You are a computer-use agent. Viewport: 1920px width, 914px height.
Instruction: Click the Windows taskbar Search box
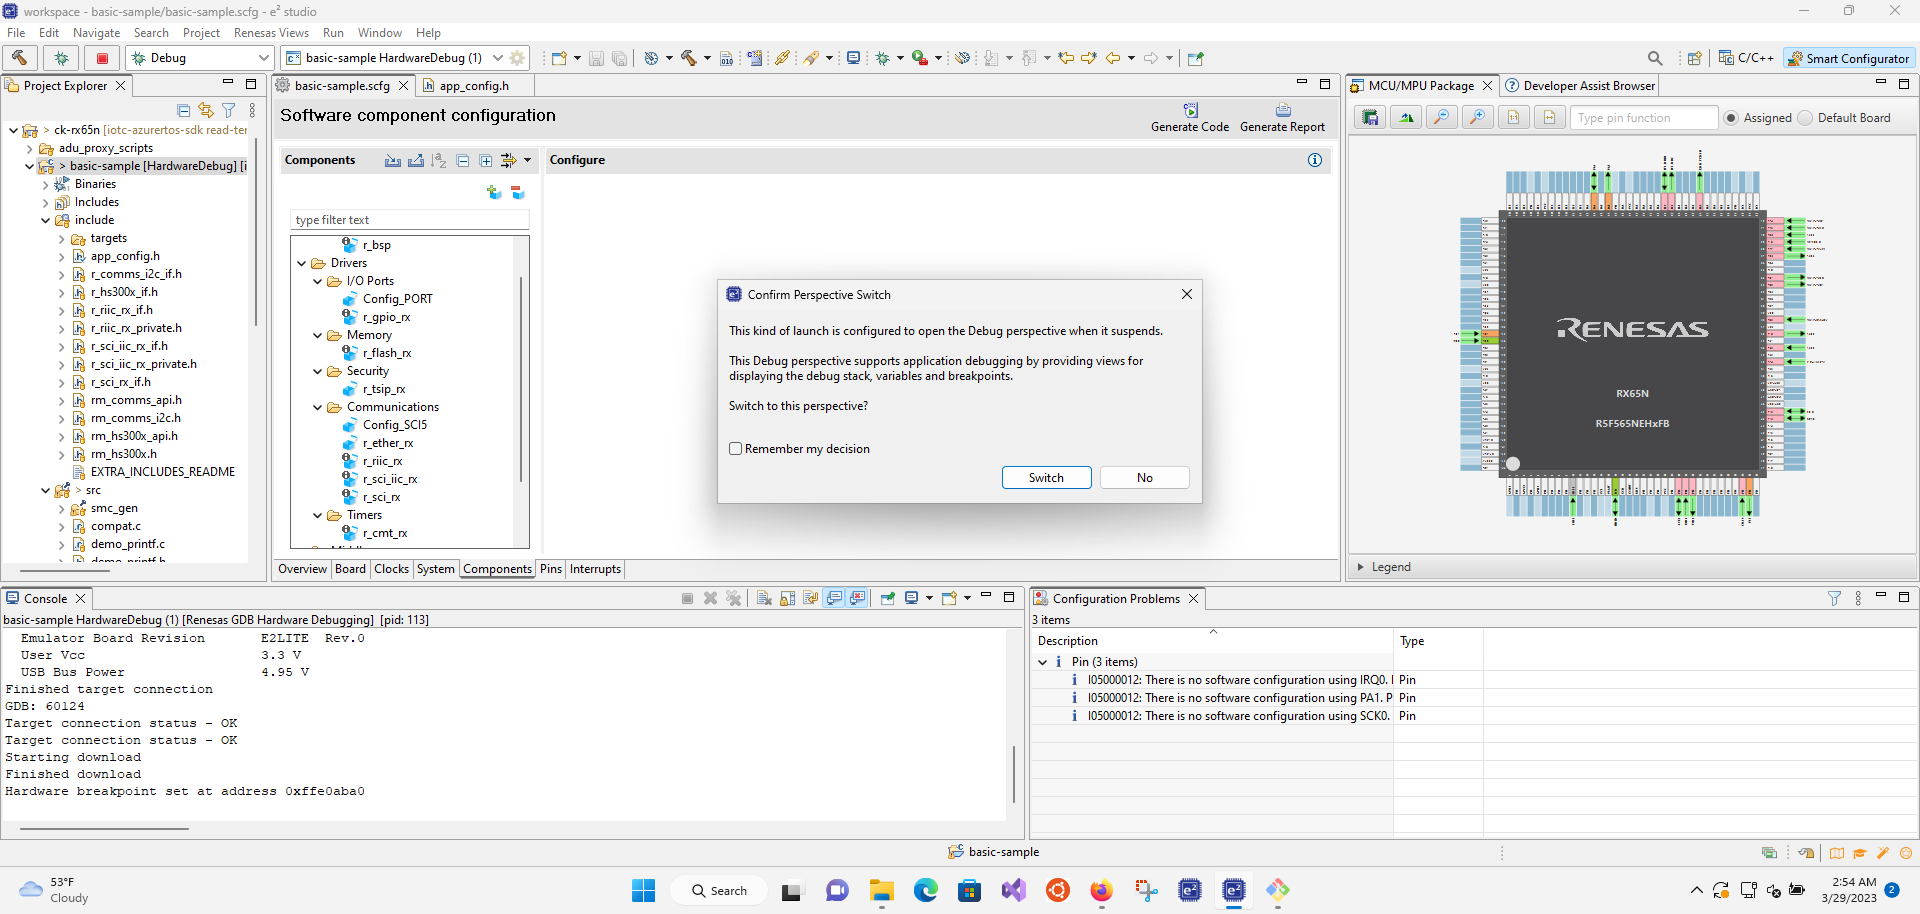(720, 890)
